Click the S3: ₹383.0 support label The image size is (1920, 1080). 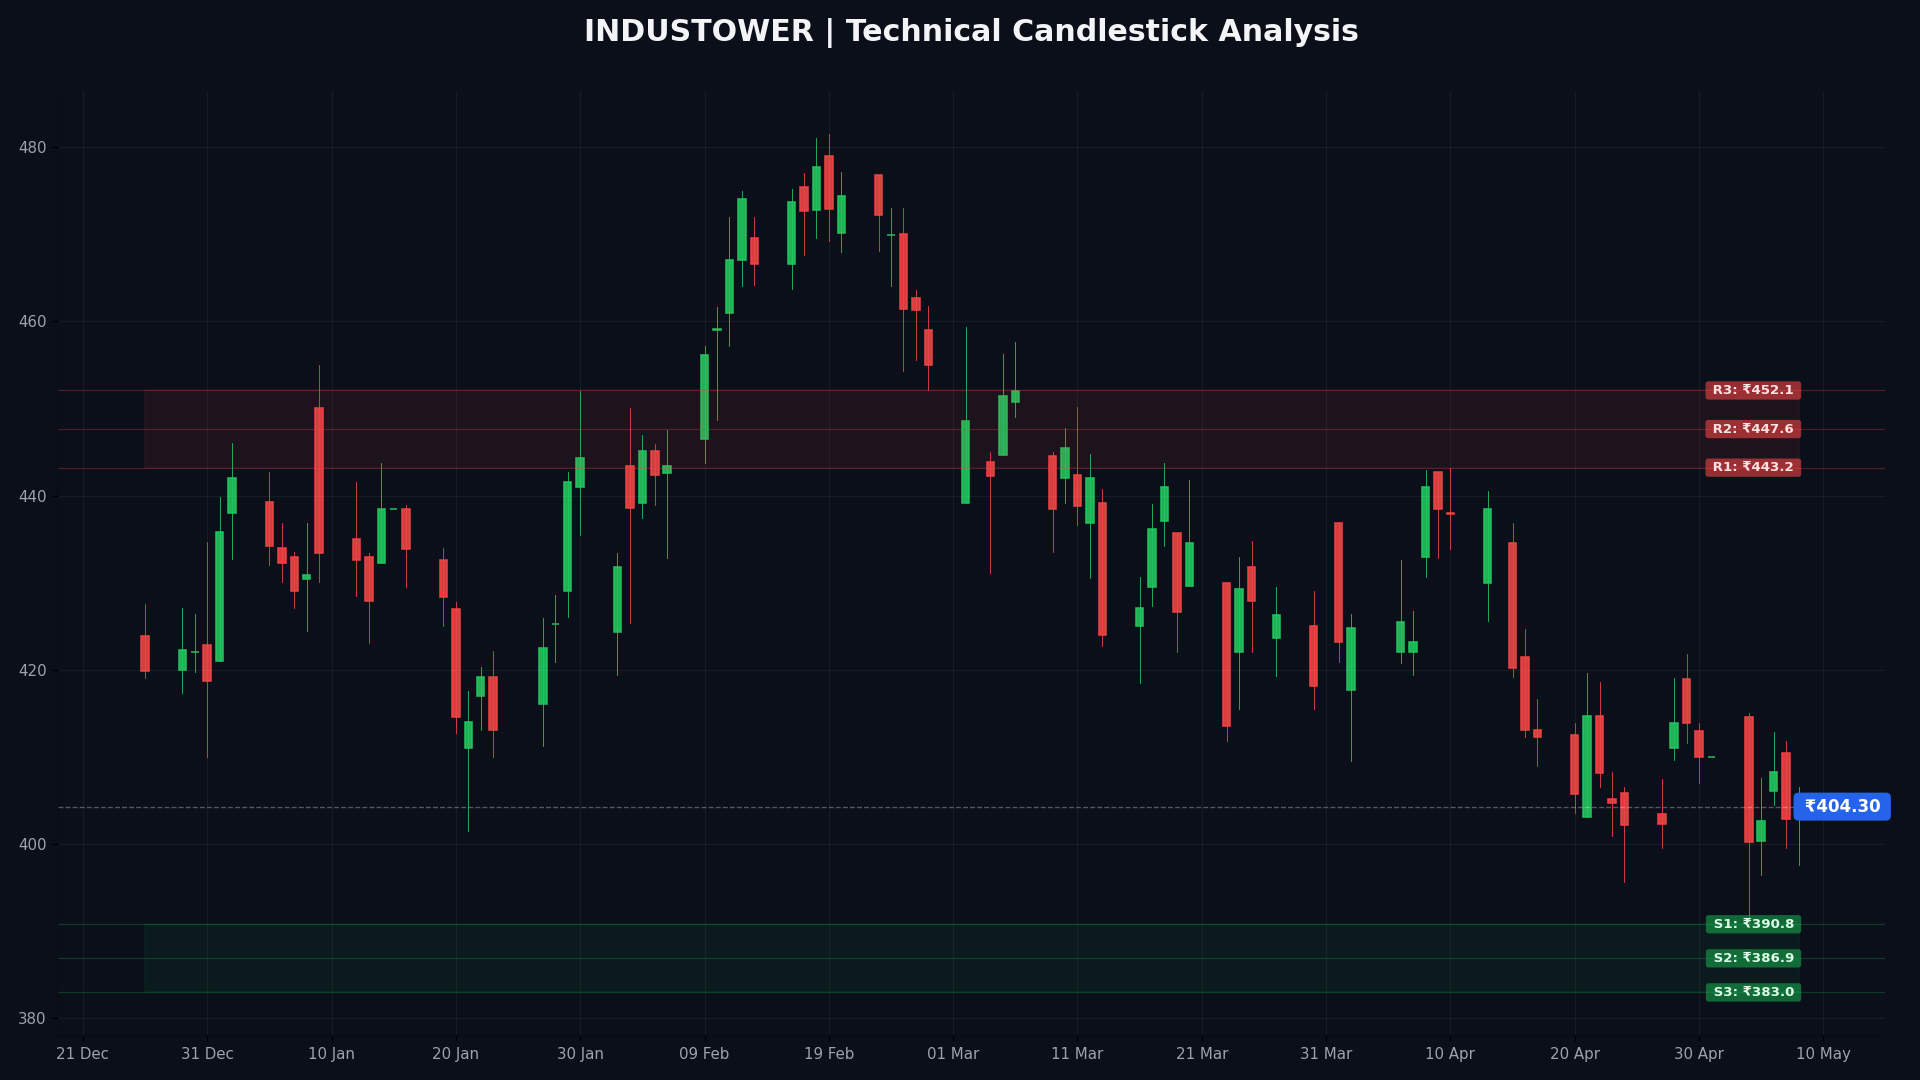tap(1753, 993)
